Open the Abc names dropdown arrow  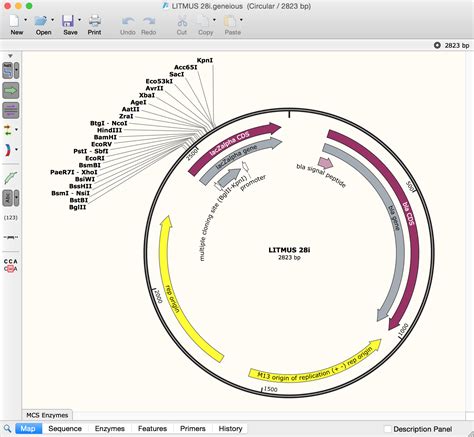[x=16, y=198]
